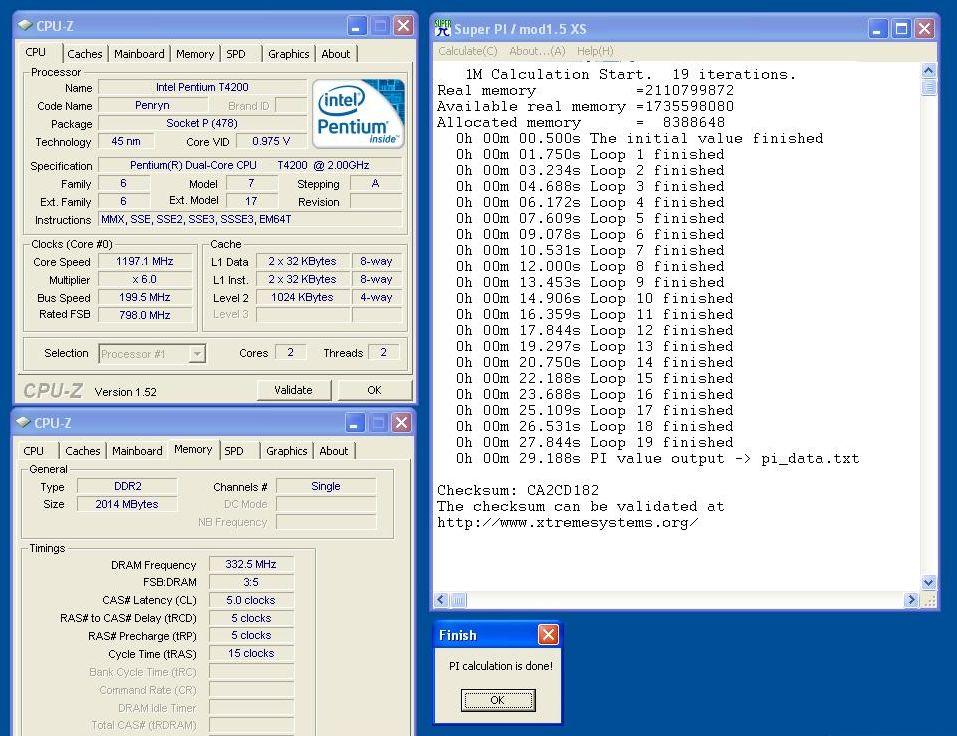
Task: Minimize the lower CPU-Z Memory window
Action: (x=355, y=422)
